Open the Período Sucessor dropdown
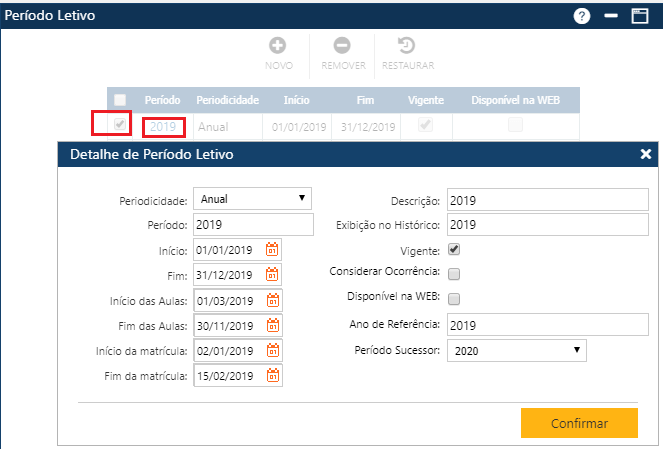This screenshot has width=666, height=449. click(516, 350)
